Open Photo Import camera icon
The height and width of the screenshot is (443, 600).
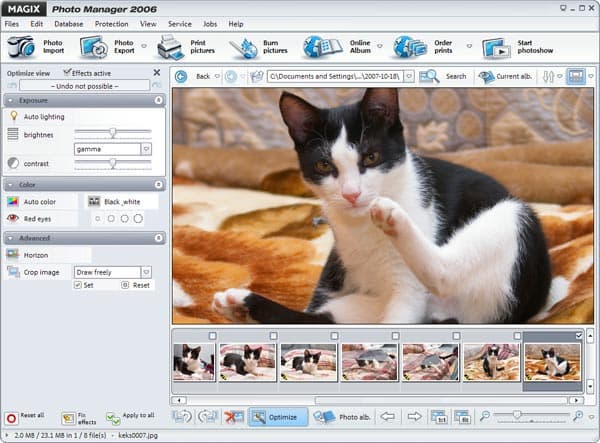(21, 47)
